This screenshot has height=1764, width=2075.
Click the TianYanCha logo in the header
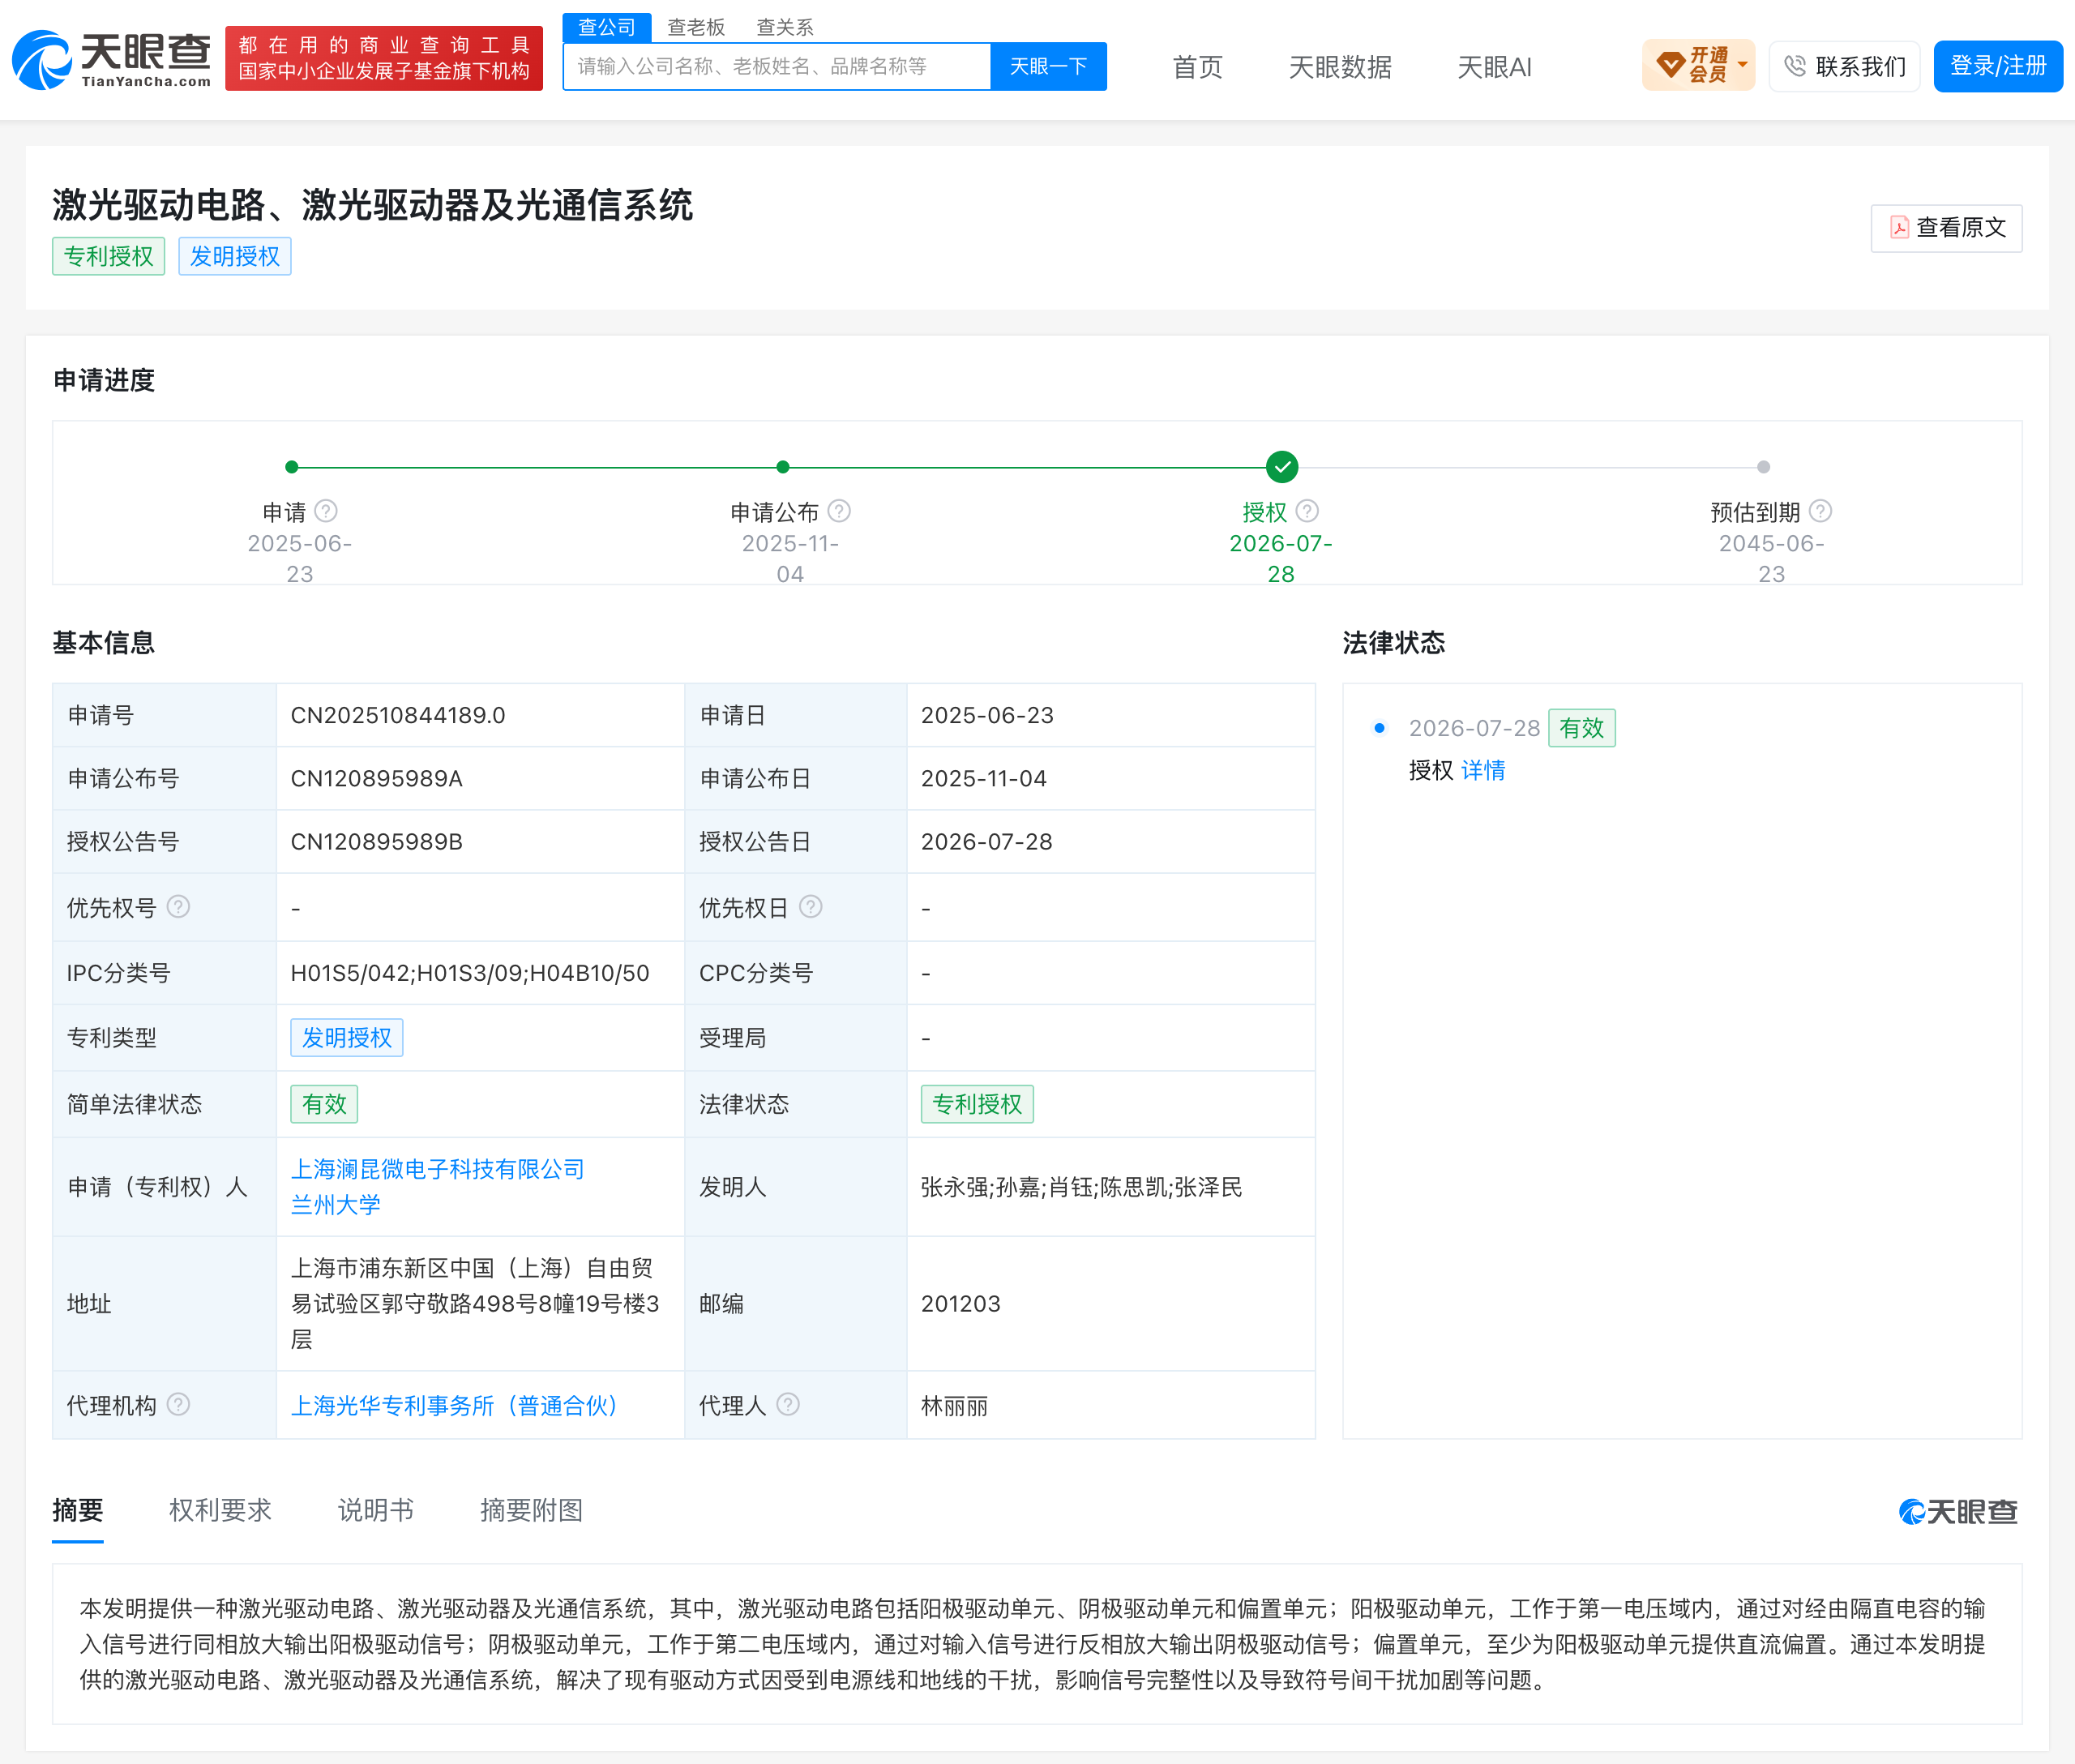pyautogui.click(x=112, y=60)
